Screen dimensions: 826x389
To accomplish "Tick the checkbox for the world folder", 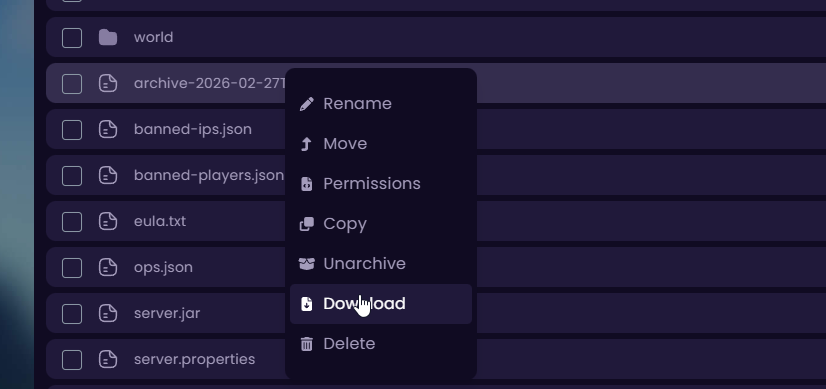I will [72, 38].
